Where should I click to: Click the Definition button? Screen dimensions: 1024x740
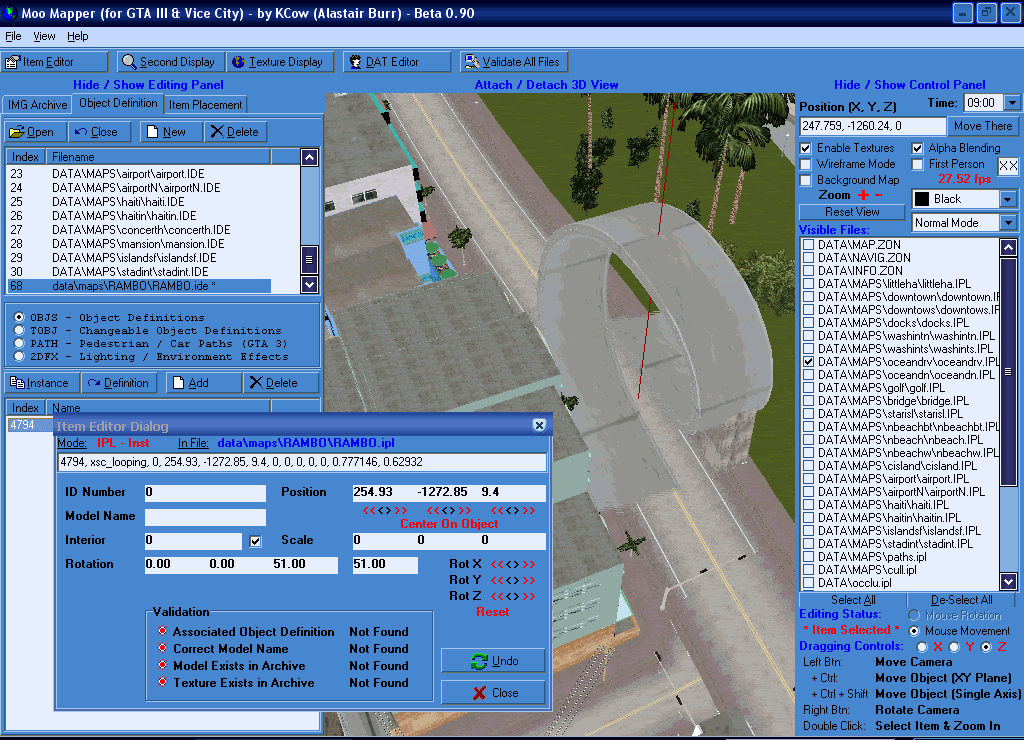click(x=120, y=383)
